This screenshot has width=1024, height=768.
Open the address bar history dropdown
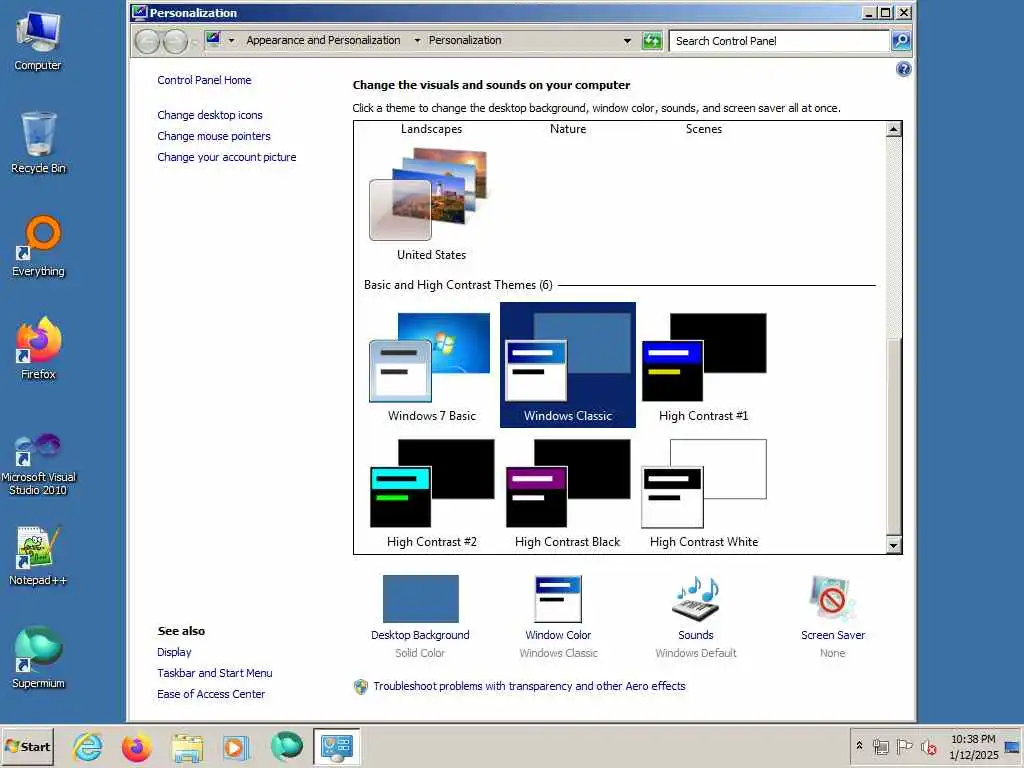(627, 40)
